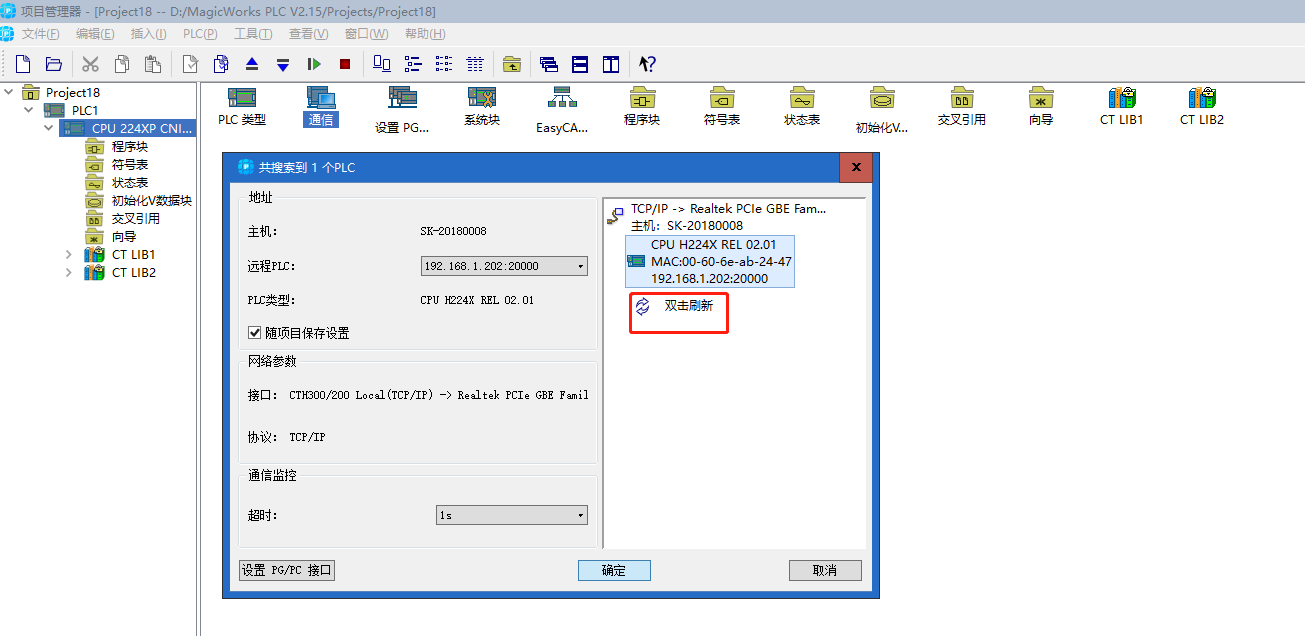
Task: Expand the CT LIB1 tree node
Action: (x=68, y=254)
